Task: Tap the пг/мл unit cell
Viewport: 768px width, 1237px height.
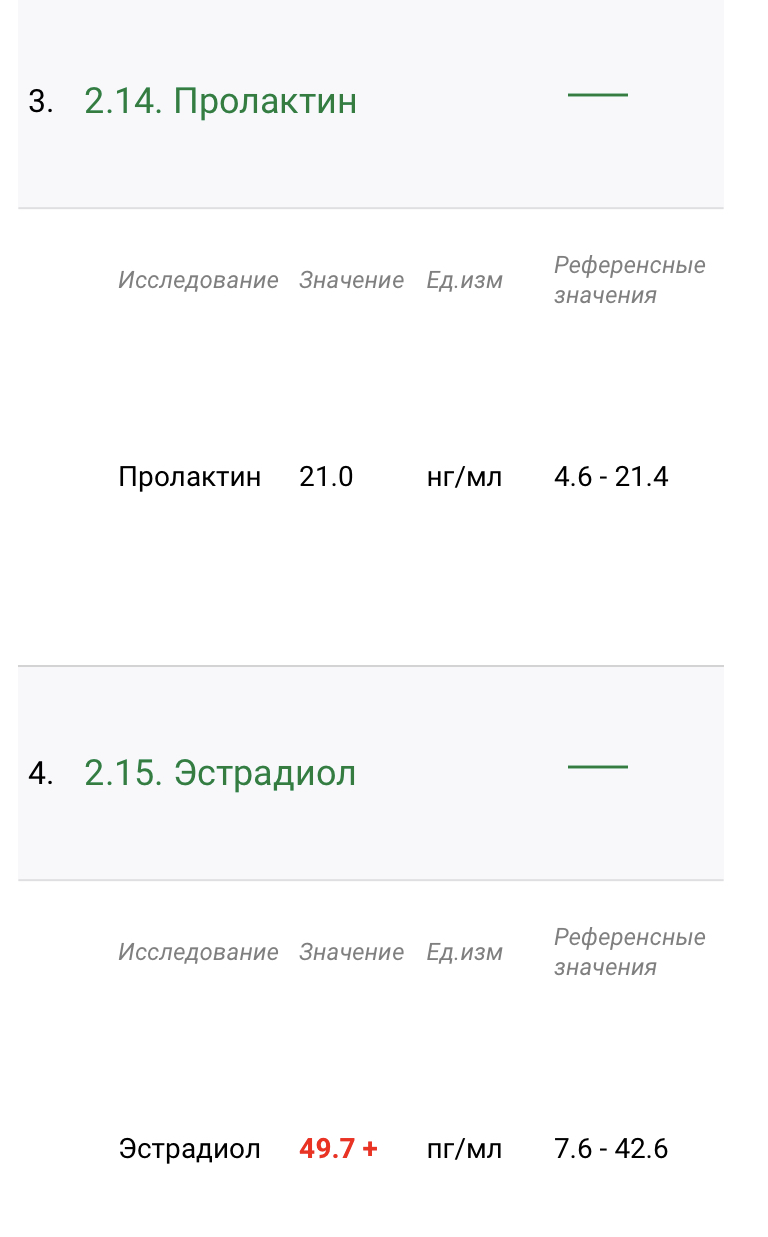Action: click(464, 1149)
